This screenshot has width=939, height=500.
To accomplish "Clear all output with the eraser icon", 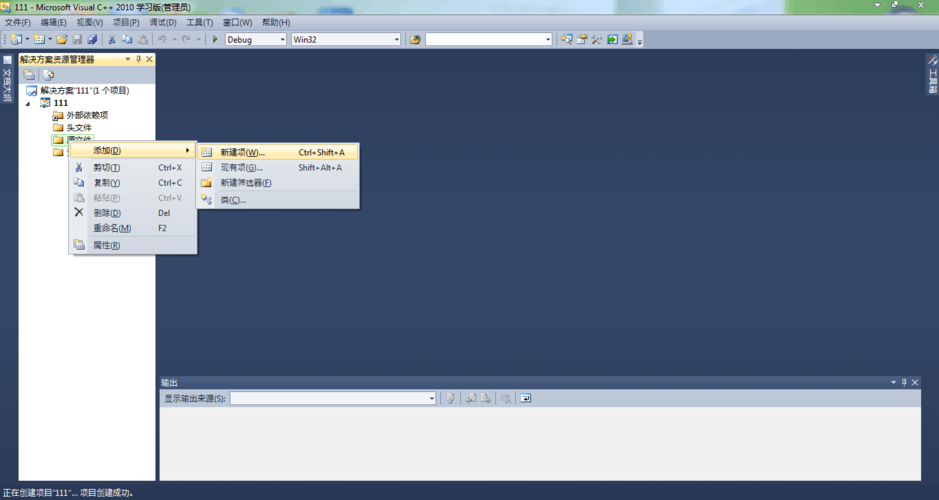I will click(506, 398).
